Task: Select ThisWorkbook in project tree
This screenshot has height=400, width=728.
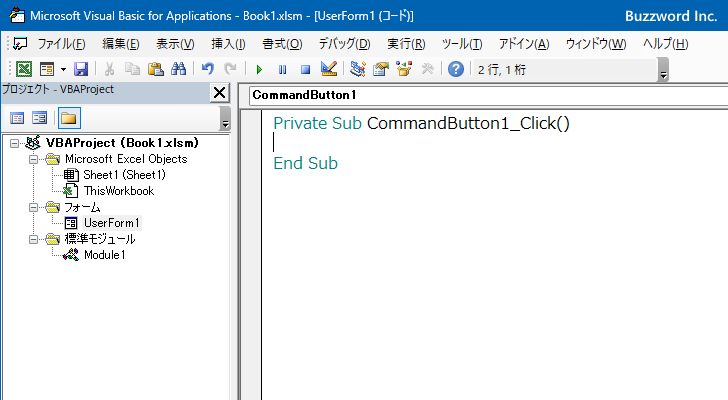Action: click(119, 191)
